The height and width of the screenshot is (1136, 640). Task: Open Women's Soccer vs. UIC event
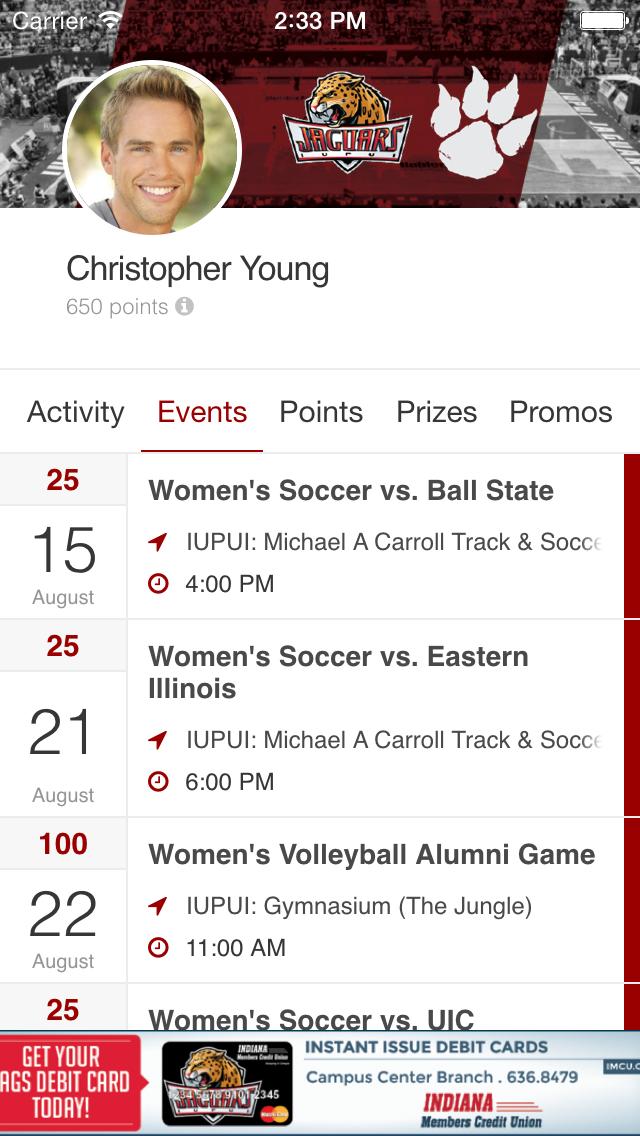[x=311, y=1017]
